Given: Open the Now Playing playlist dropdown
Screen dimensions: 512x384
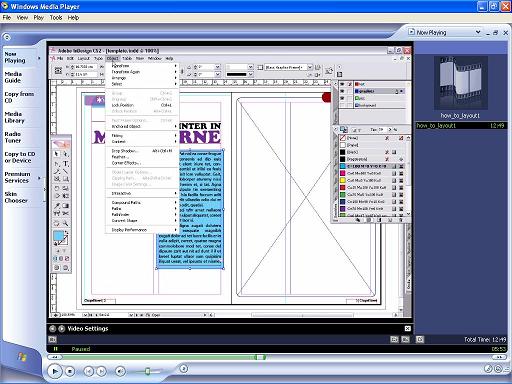Looking at the screenshot, I should click(x=478, y=32).
